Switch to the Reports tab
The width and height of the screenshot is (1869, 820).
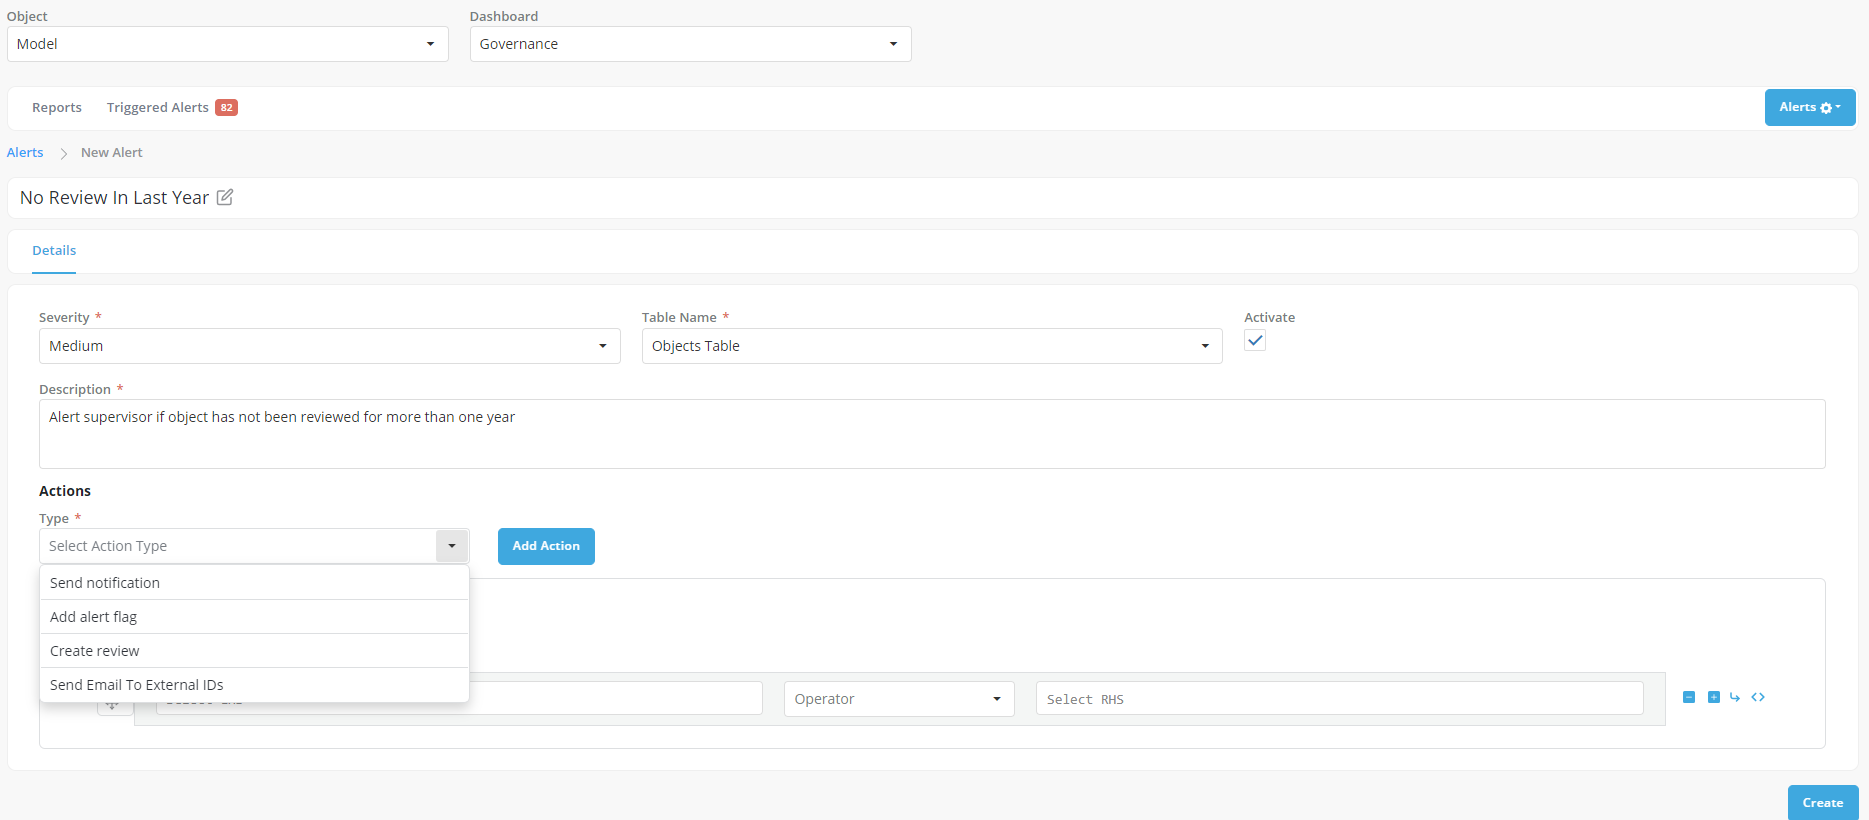(57, 108)
